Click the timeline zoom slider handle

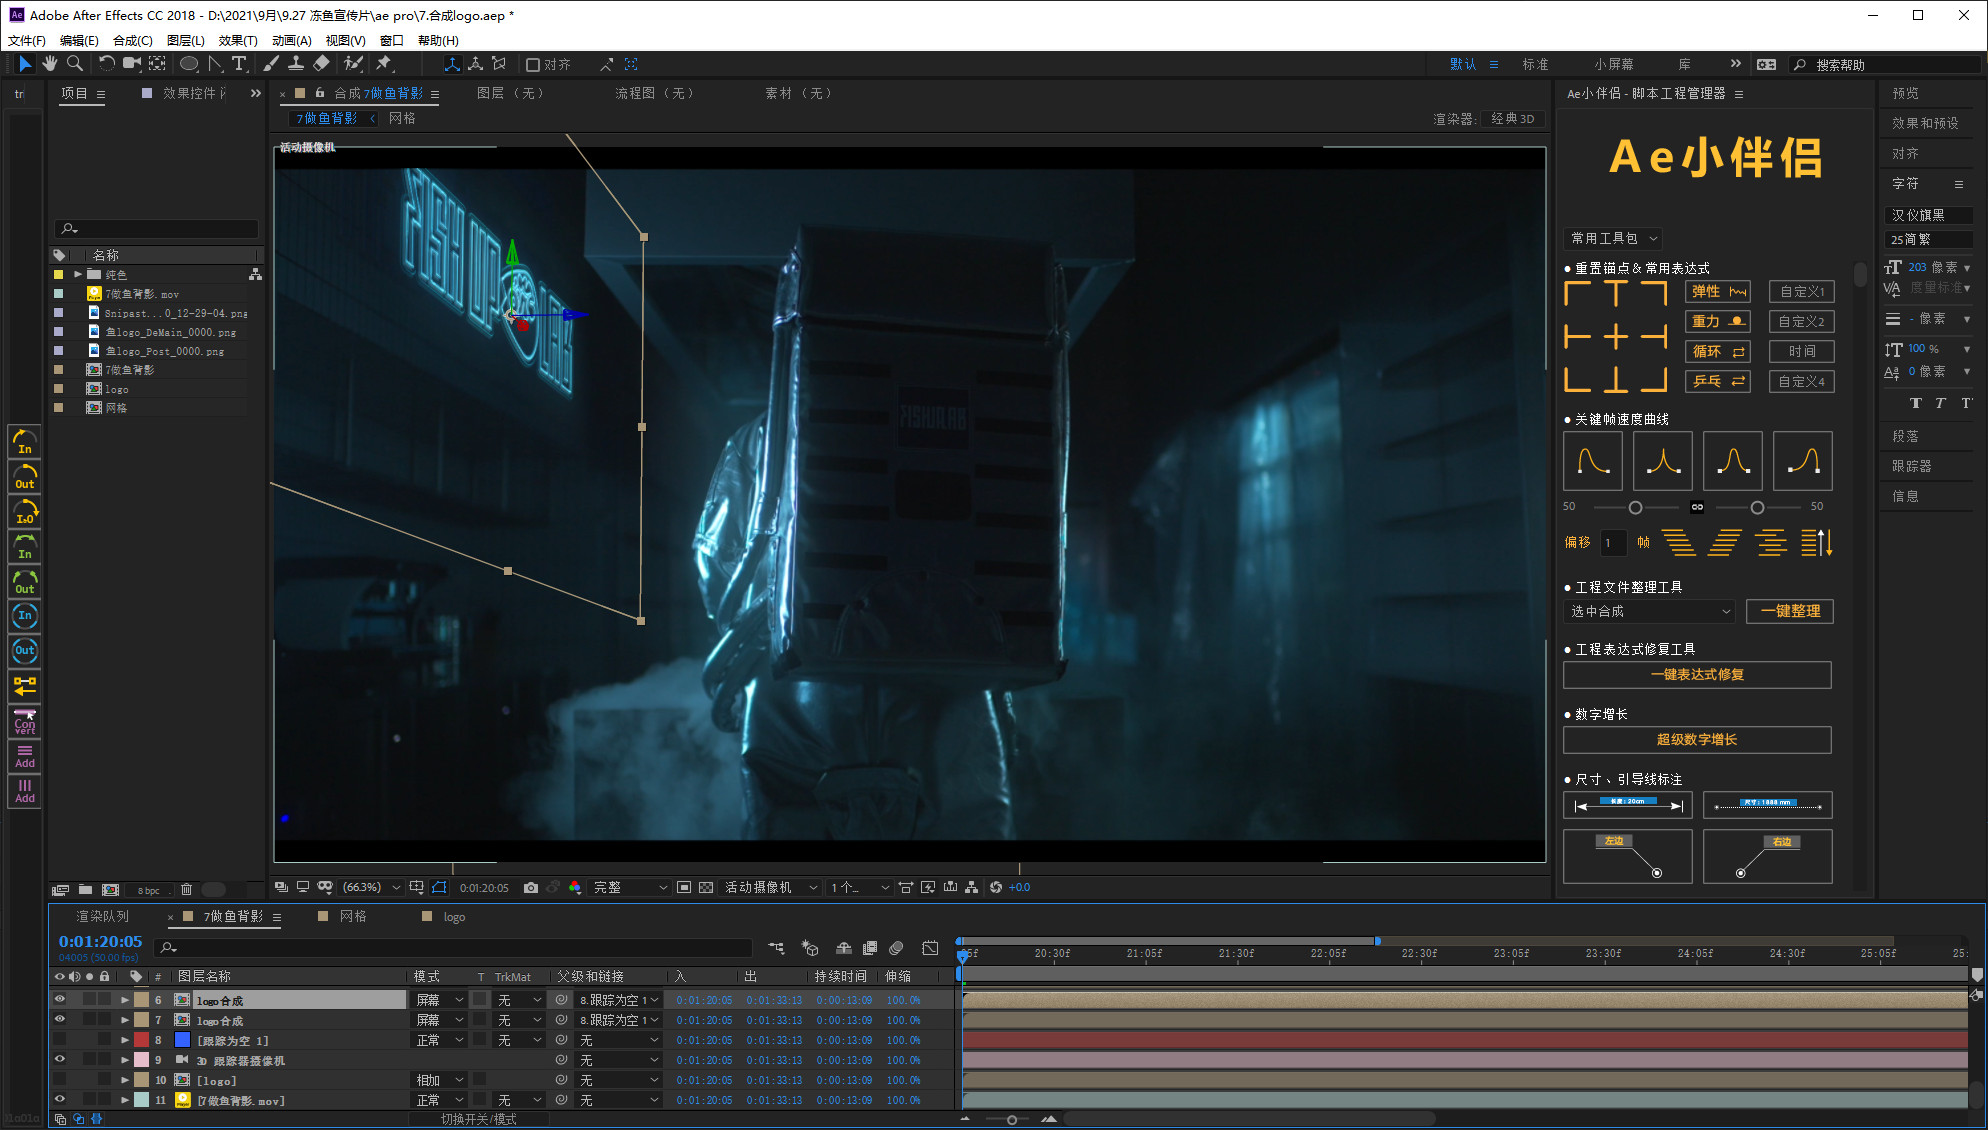click(x=1012, y=1119)
